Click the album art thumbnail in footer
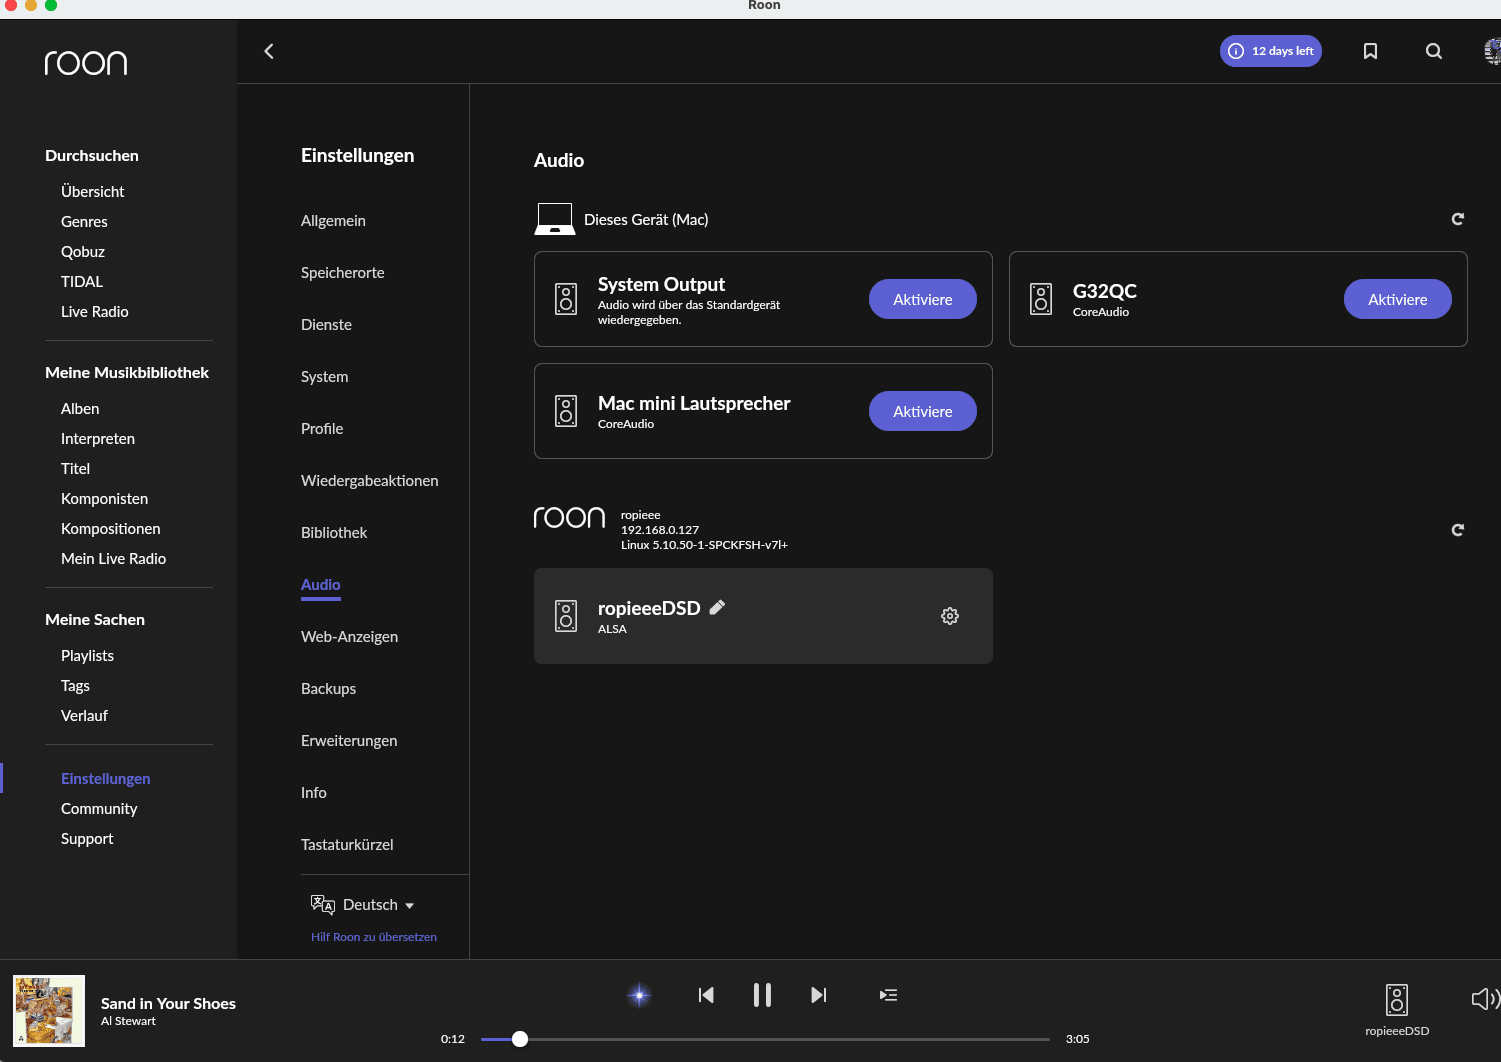This screenshot has width=1501, height=1062. [49, 1011]
